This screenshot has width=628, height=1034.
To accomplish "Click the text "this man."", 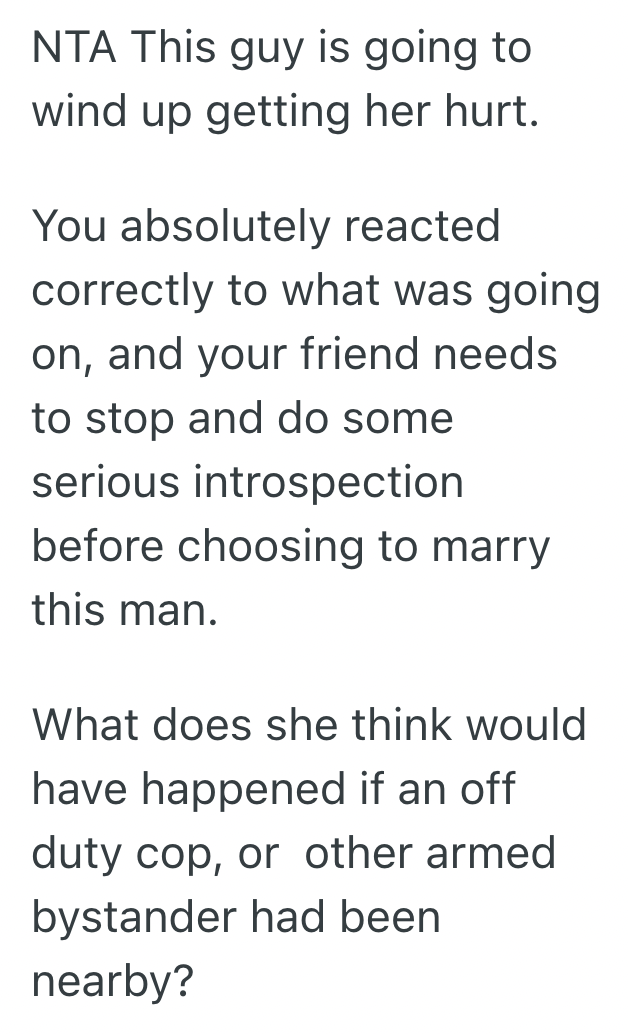I will (x=125, y=610).
